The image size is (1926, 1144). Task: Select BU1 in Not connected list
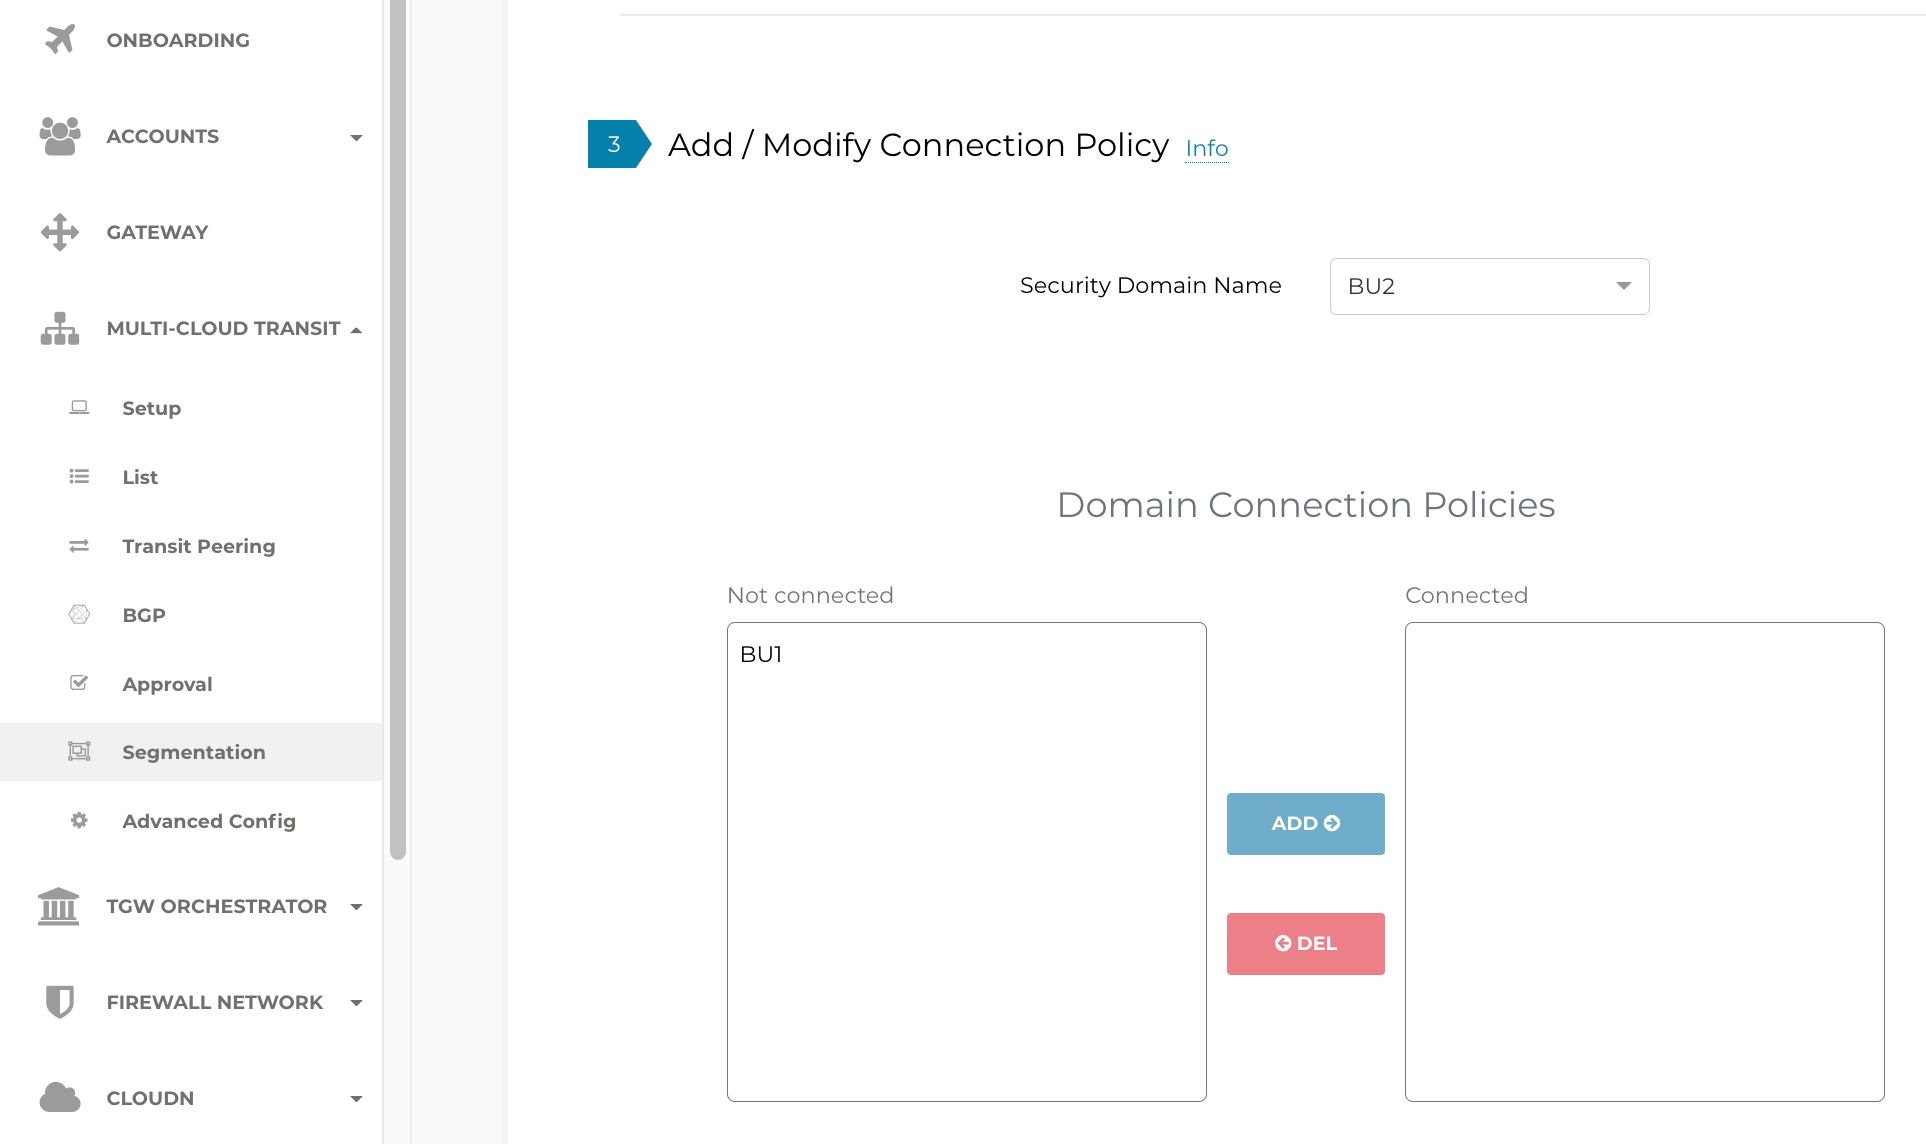click(x=761, y=654)
